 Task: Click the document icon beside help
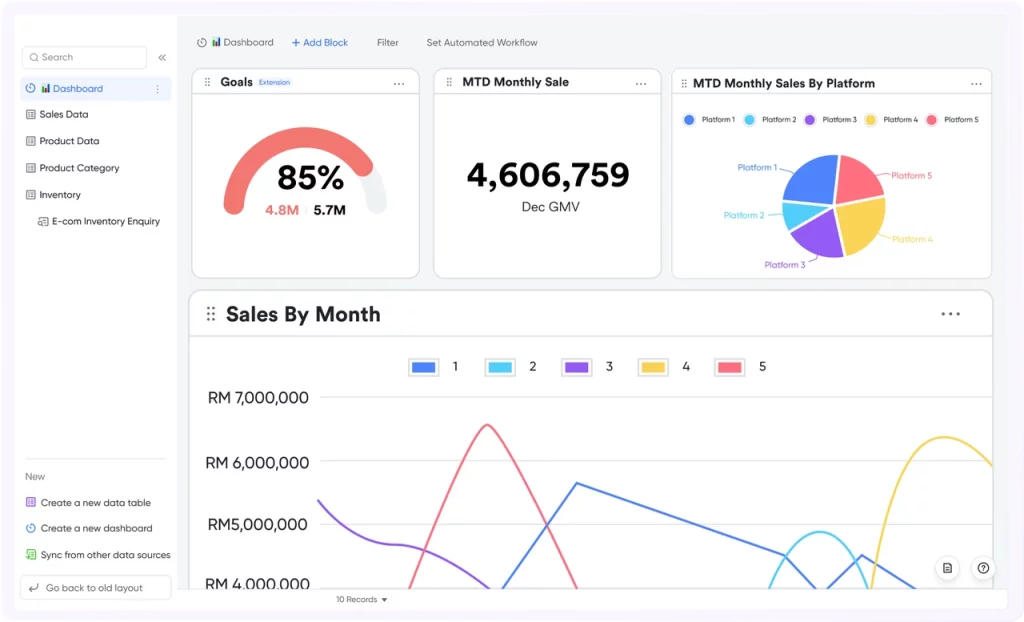(x=947, y=568)
